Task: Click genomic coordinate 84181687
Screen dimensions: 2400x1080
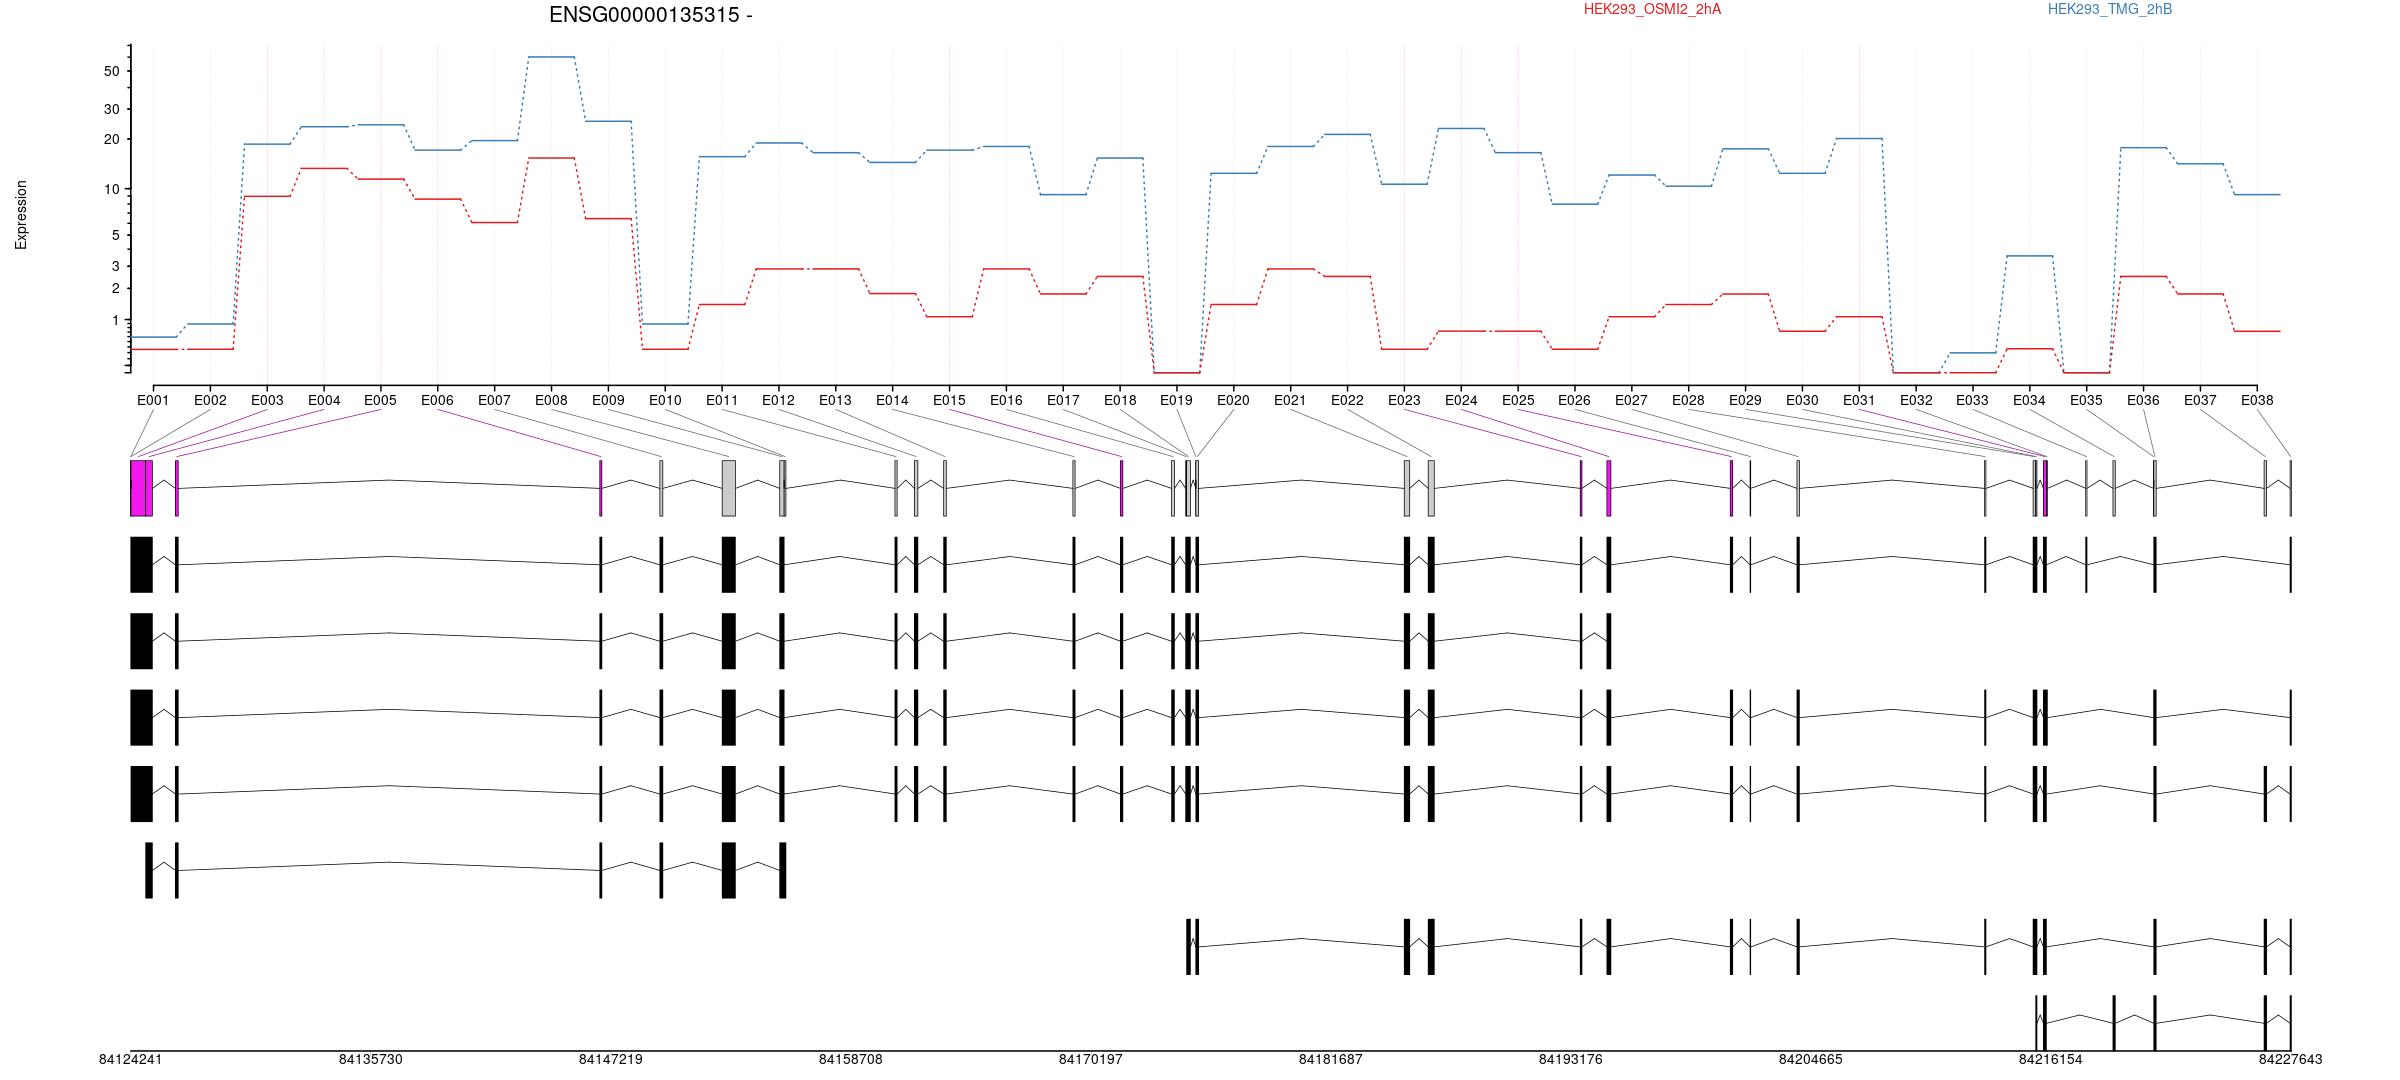Action: coord(1331,1059)
